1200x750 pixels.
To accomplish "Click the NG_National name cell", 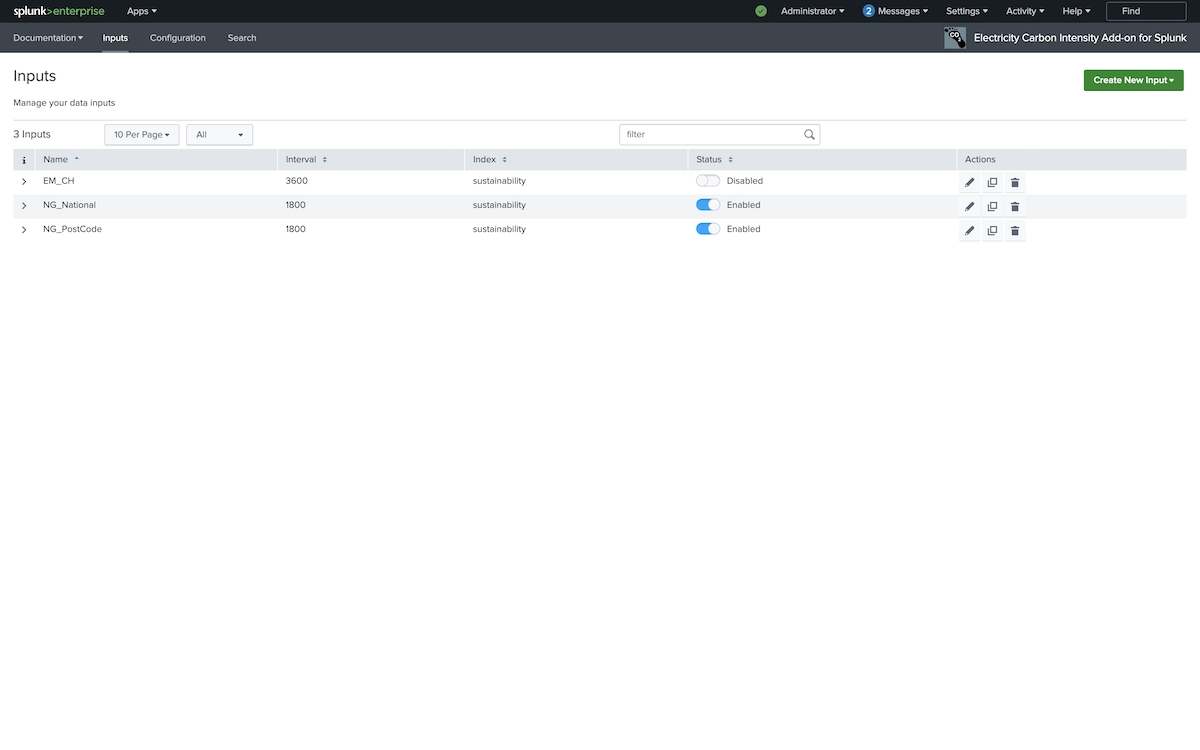I will tap(69, 205).
